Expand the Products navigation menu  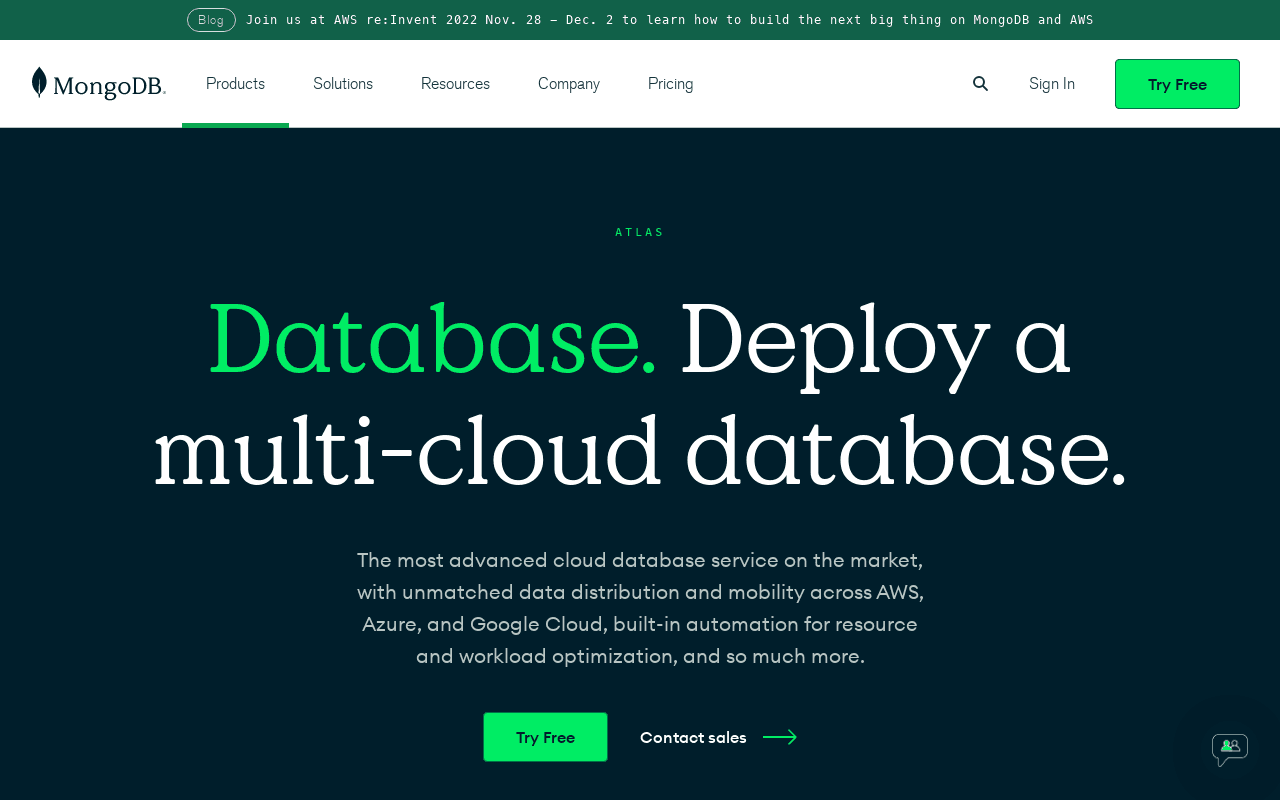click(x=235, y=84)
